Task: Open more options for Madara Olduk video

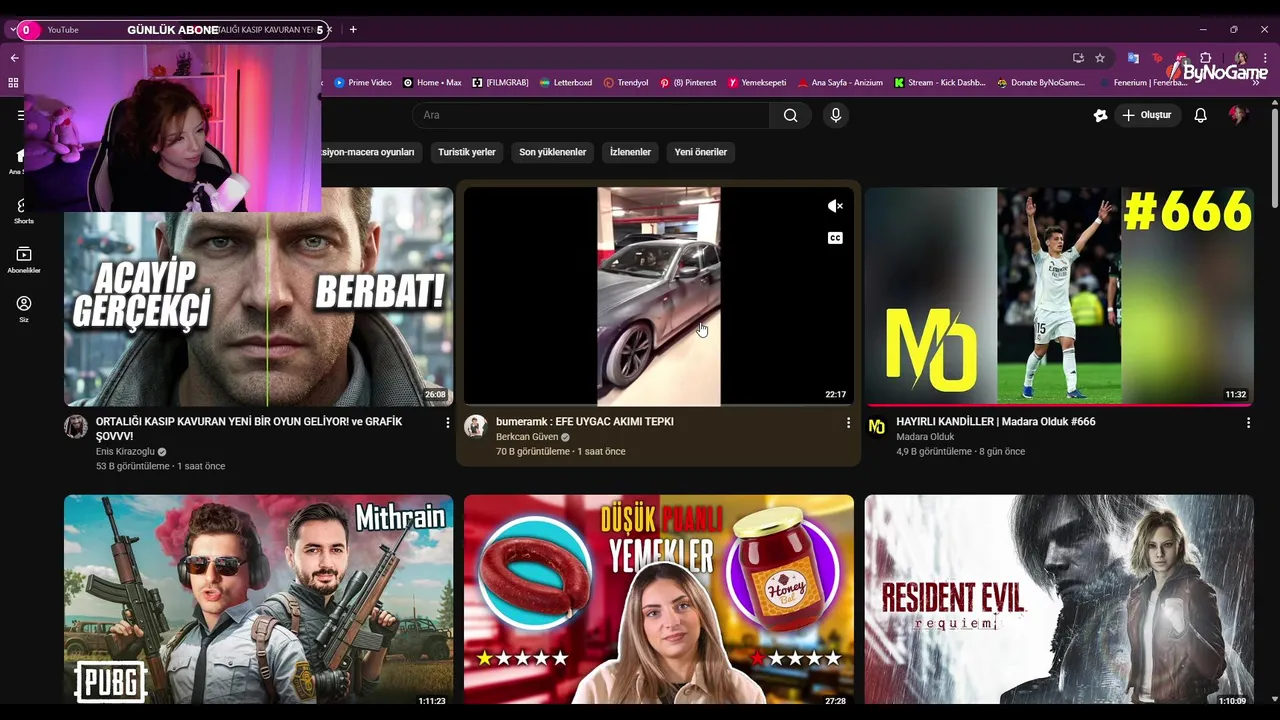Action: point(1248,423)
